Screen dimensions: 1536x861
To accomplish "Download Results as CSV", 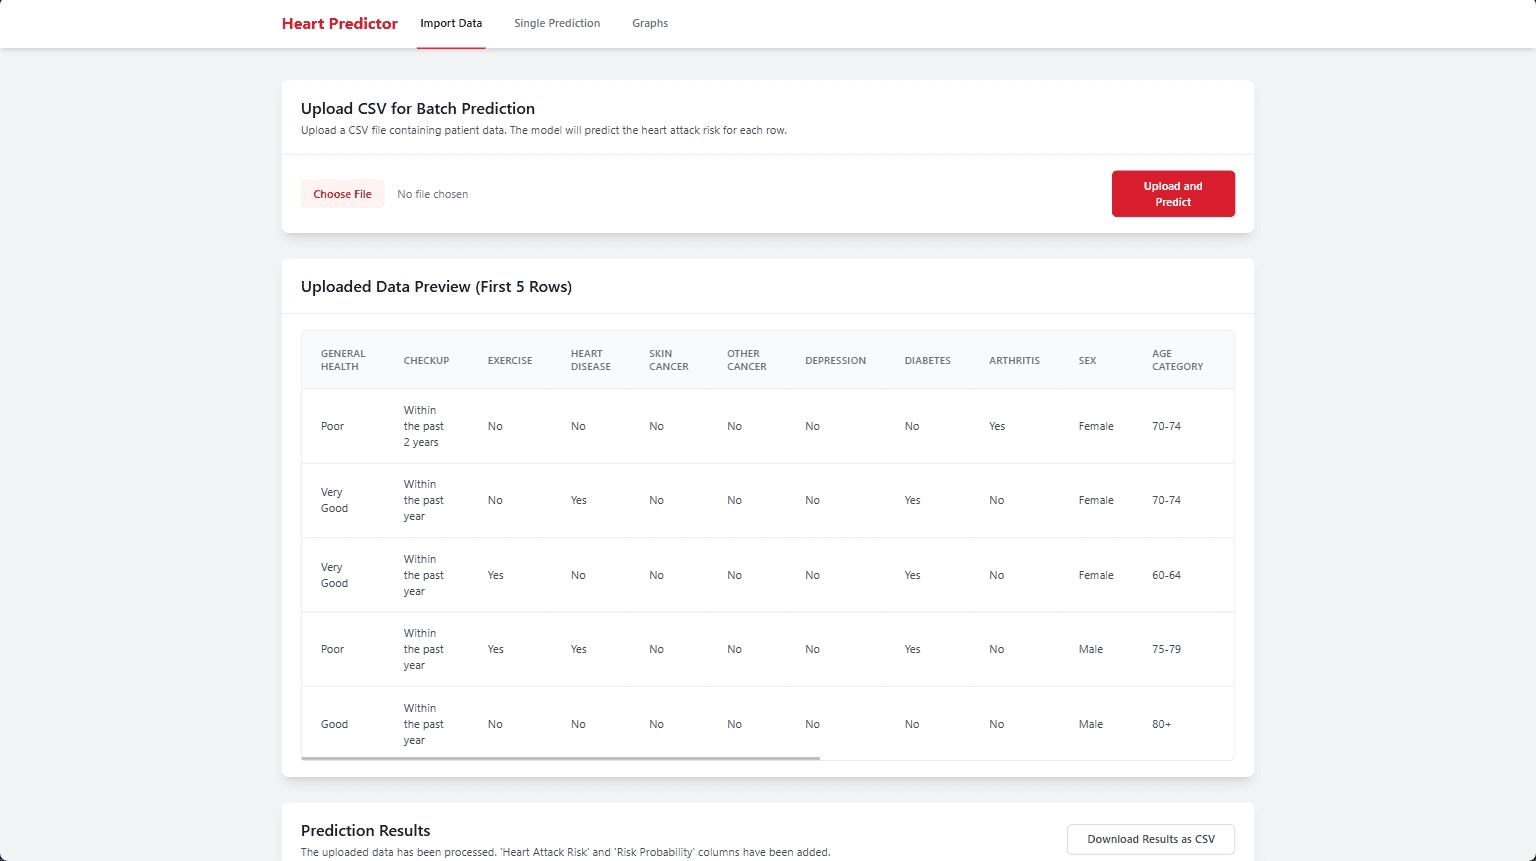I will (x=1151, y=839).
